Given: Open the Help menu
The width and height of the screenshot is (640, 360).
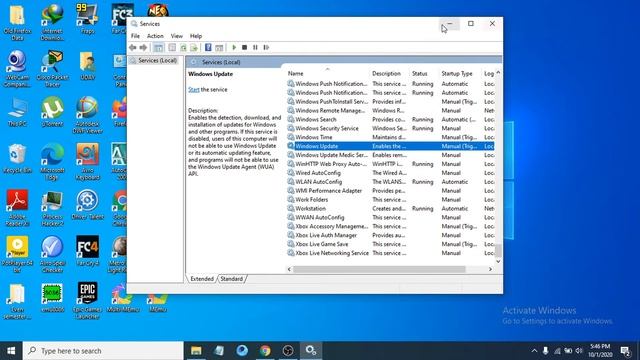Looking at the screenshot, I should (x=196, y=36).
